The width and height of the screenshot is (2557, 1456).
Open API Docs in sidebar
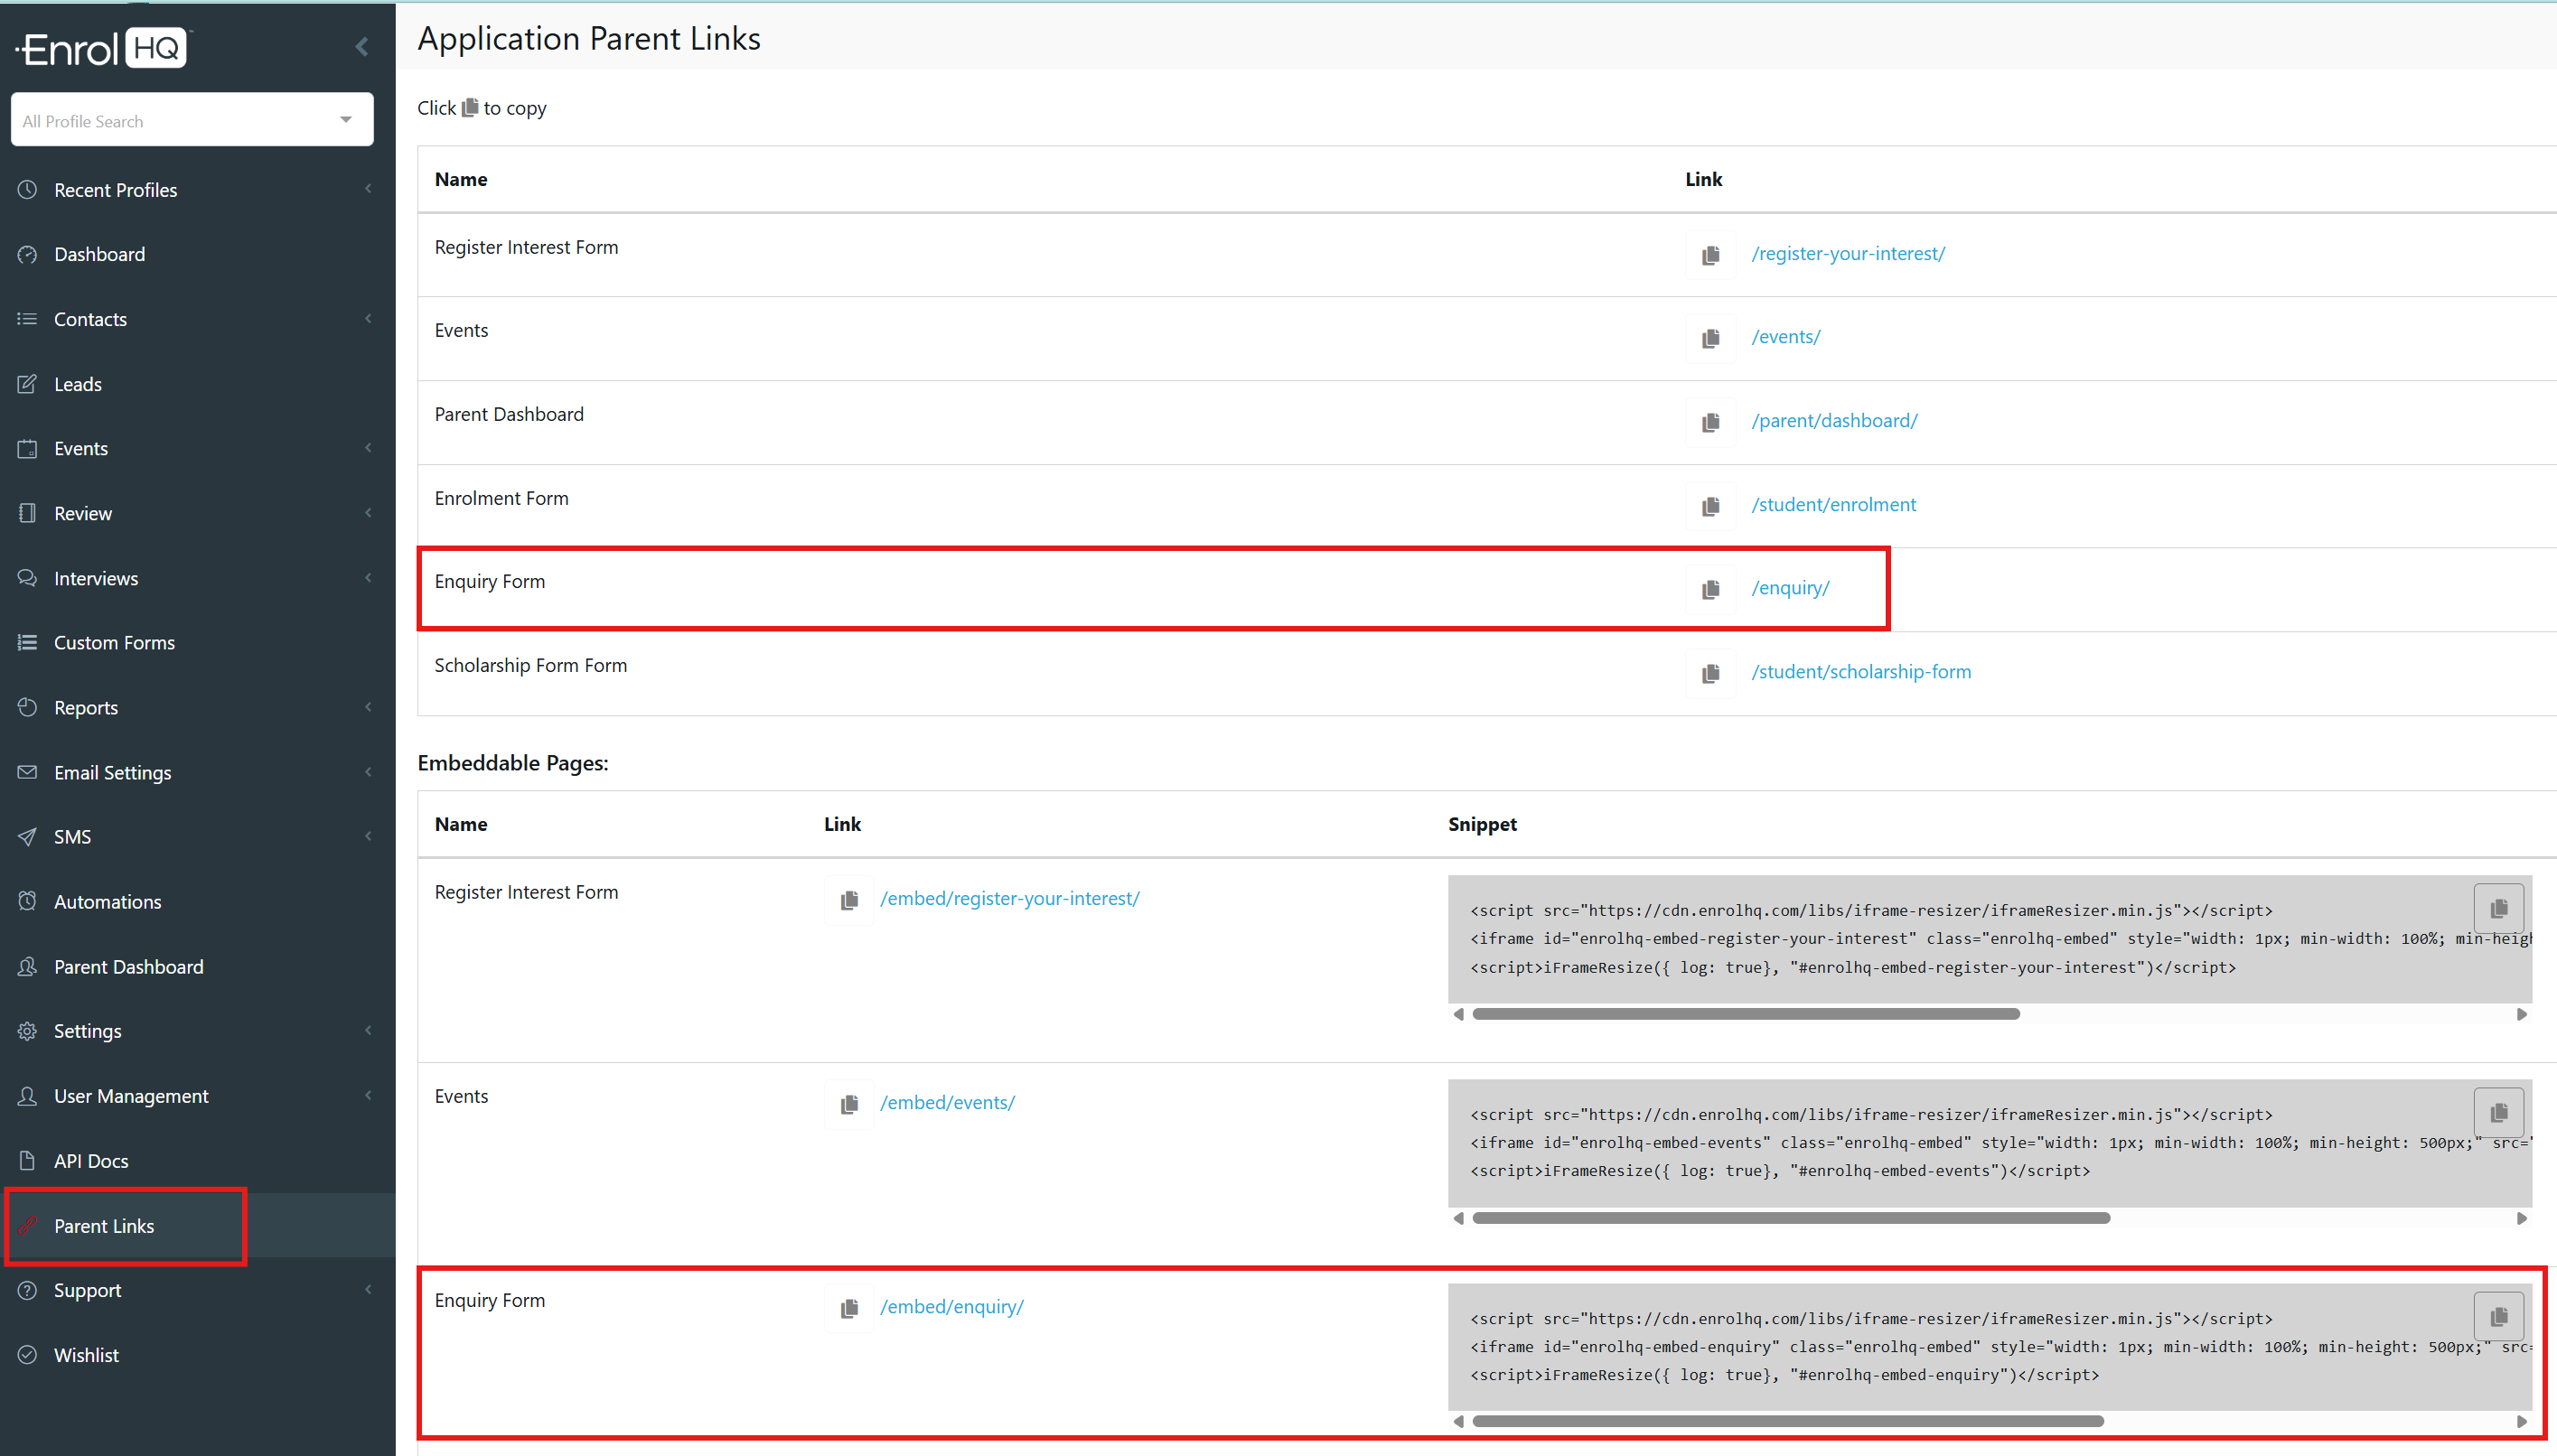point(90,1161)
